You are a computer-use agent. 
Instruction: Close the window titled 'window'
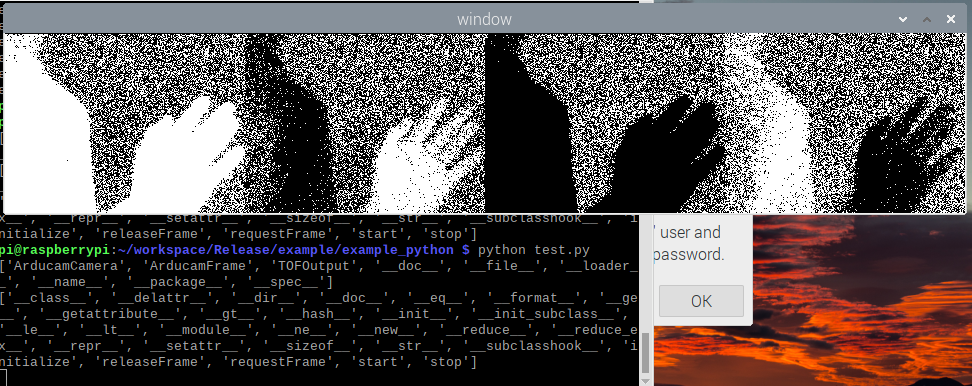coord(950,19)
